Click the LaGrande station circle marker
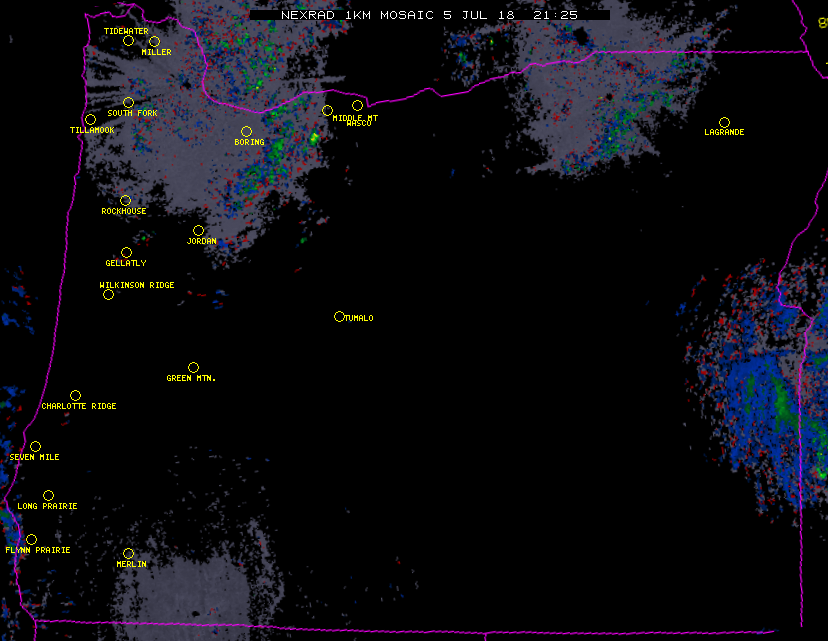This screenshot has width=828, height=641. click(725, 122)
